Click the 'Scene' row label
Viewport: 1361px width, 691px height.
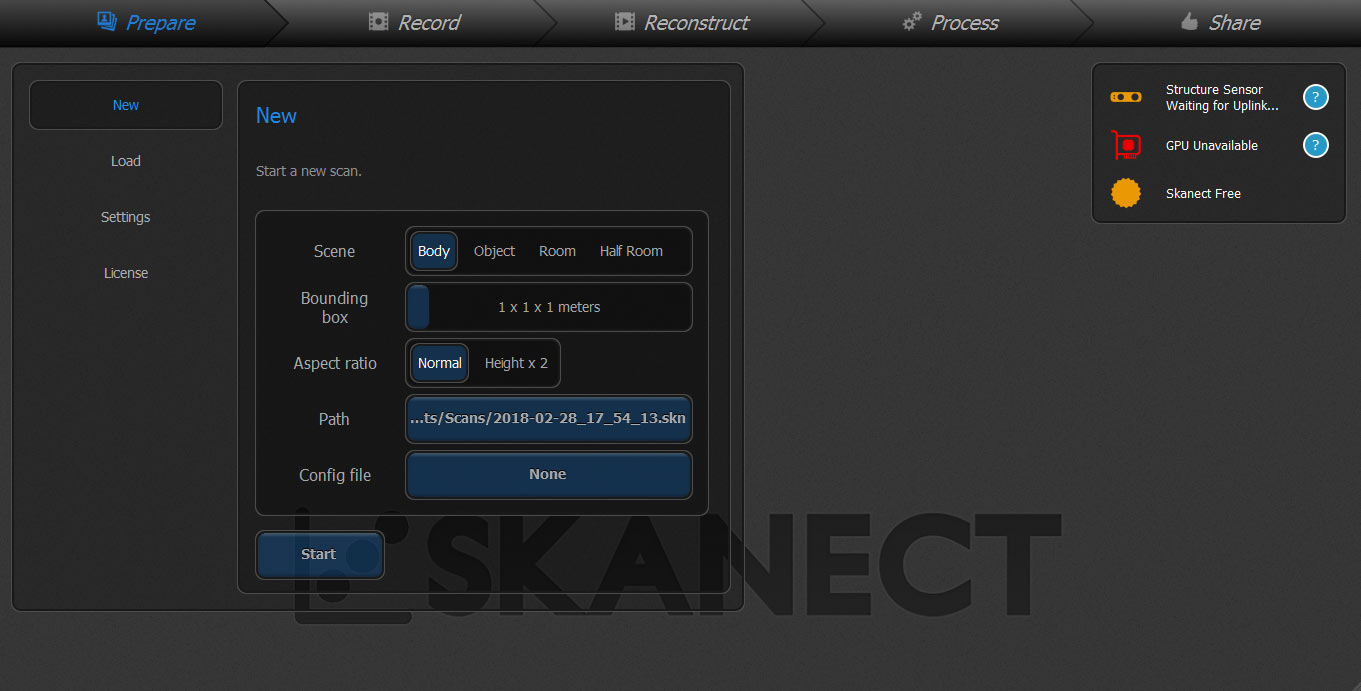point(334,251)
